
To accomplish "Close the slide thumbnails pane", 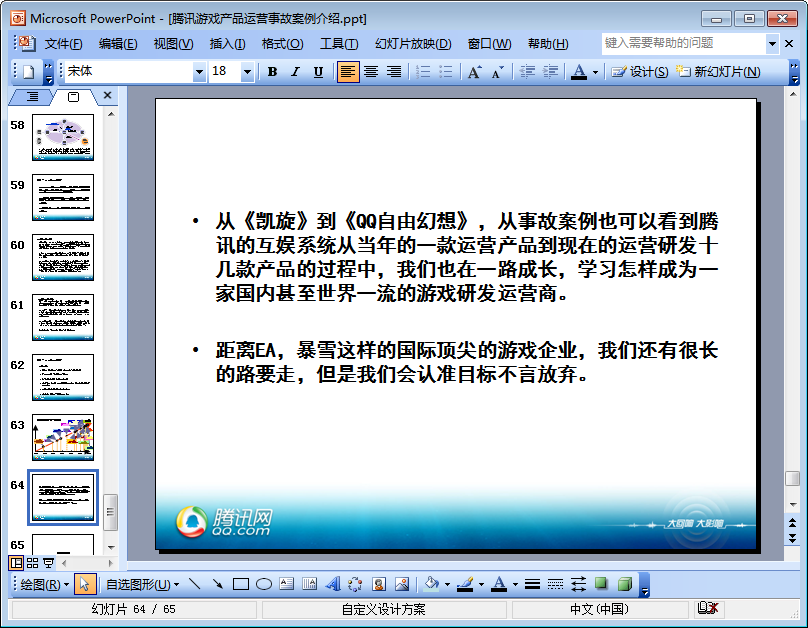I will (107, 95).
